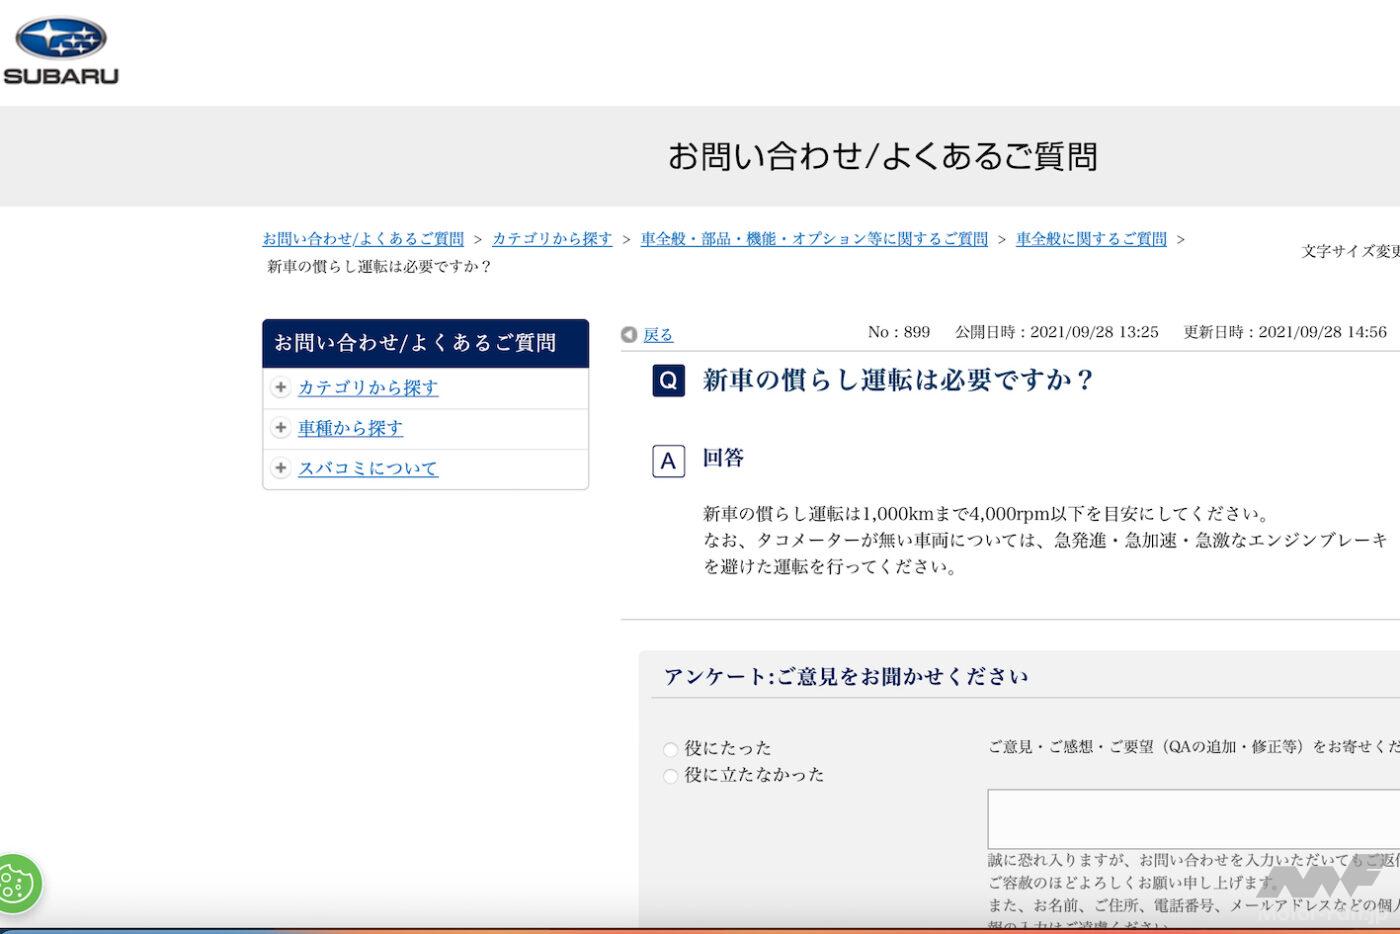This screenshot has height=934, width=1400.
Task: Click the blue Q question icon
Action: point(668,381)
